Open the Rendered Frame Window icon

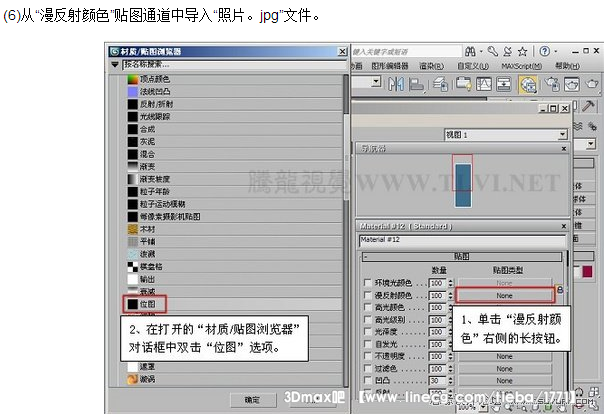[x=572, y=84]
